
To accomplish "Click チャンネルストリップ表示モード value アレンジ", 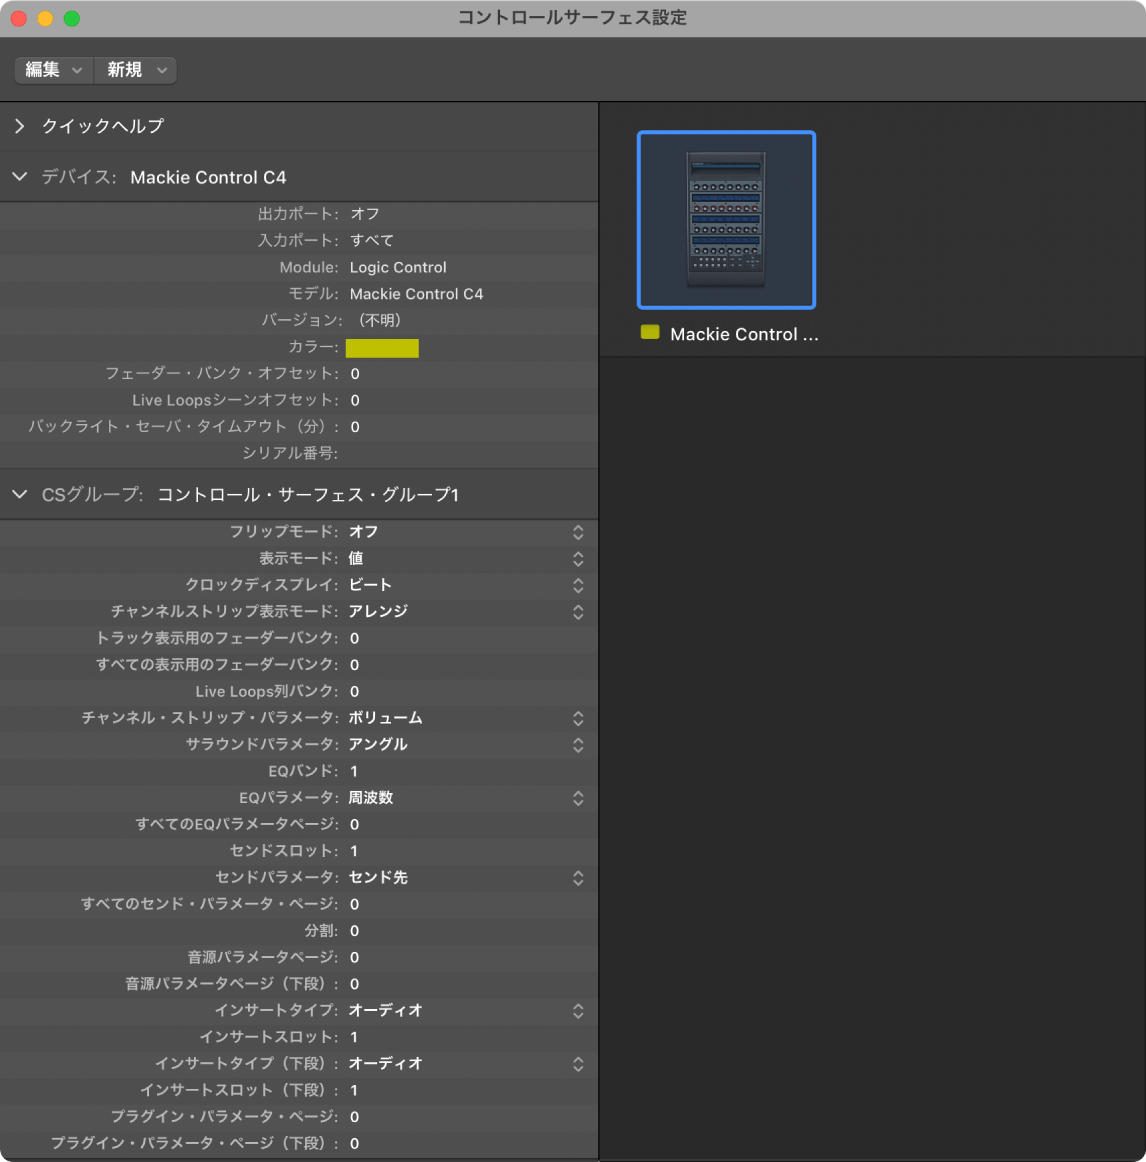I will (x=378, y=612).
